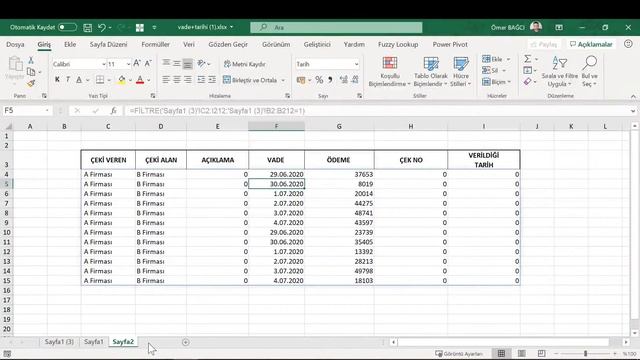Click the fx insert function icon
Image resolution: width=640 pixels, height=360 pixels.
point(113,111)
